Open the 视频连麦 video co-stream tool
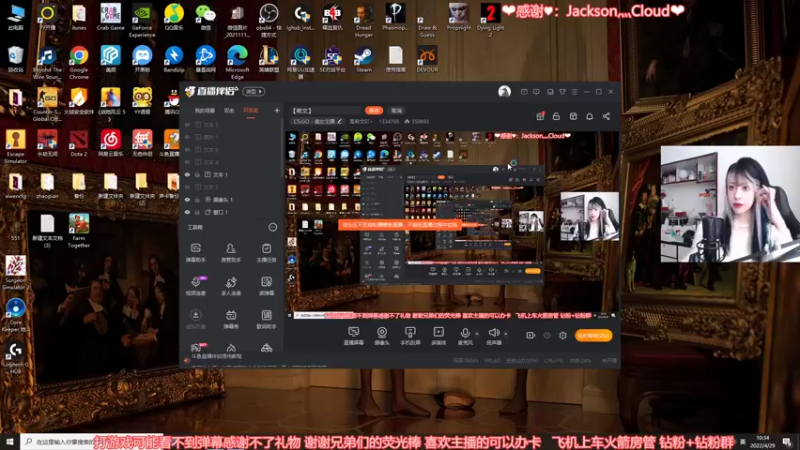Image resolution: width=800 pixels, height=450 pixels. (195, 286)
